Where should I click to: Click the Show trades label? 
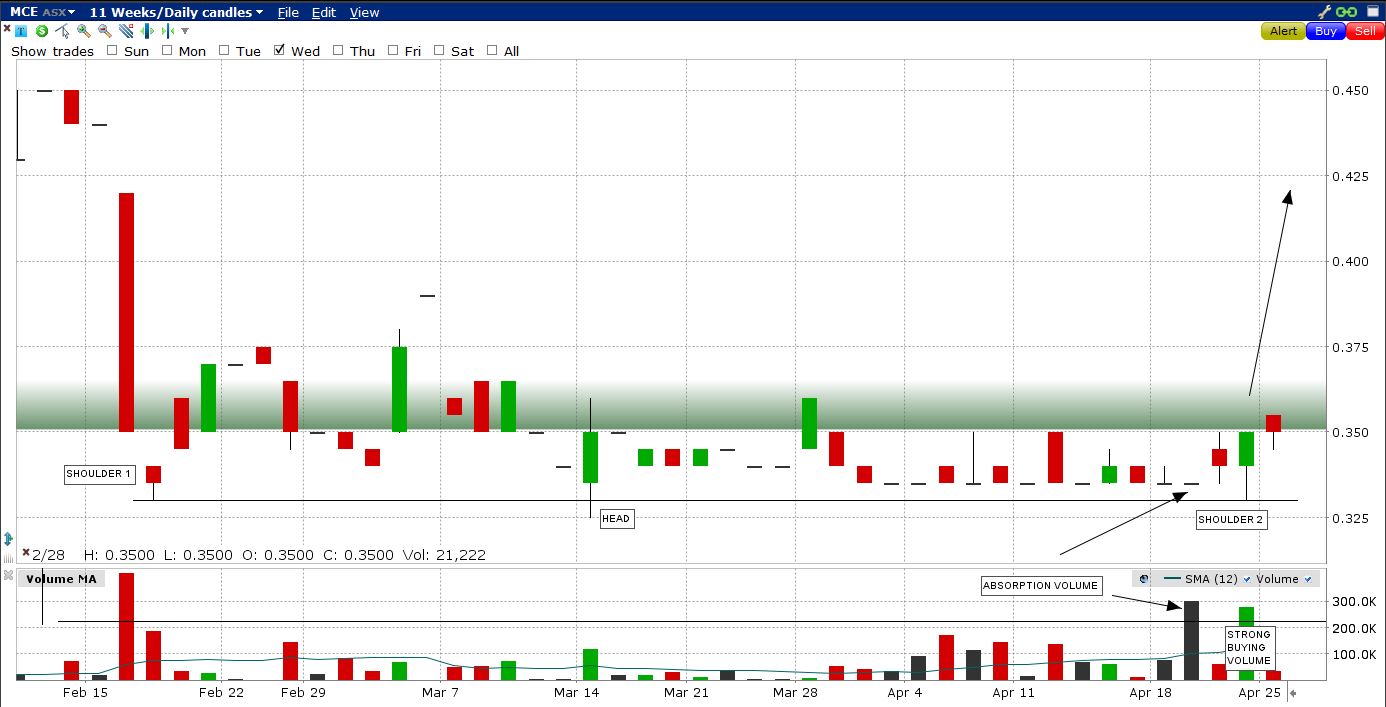(x=52, y=51)
